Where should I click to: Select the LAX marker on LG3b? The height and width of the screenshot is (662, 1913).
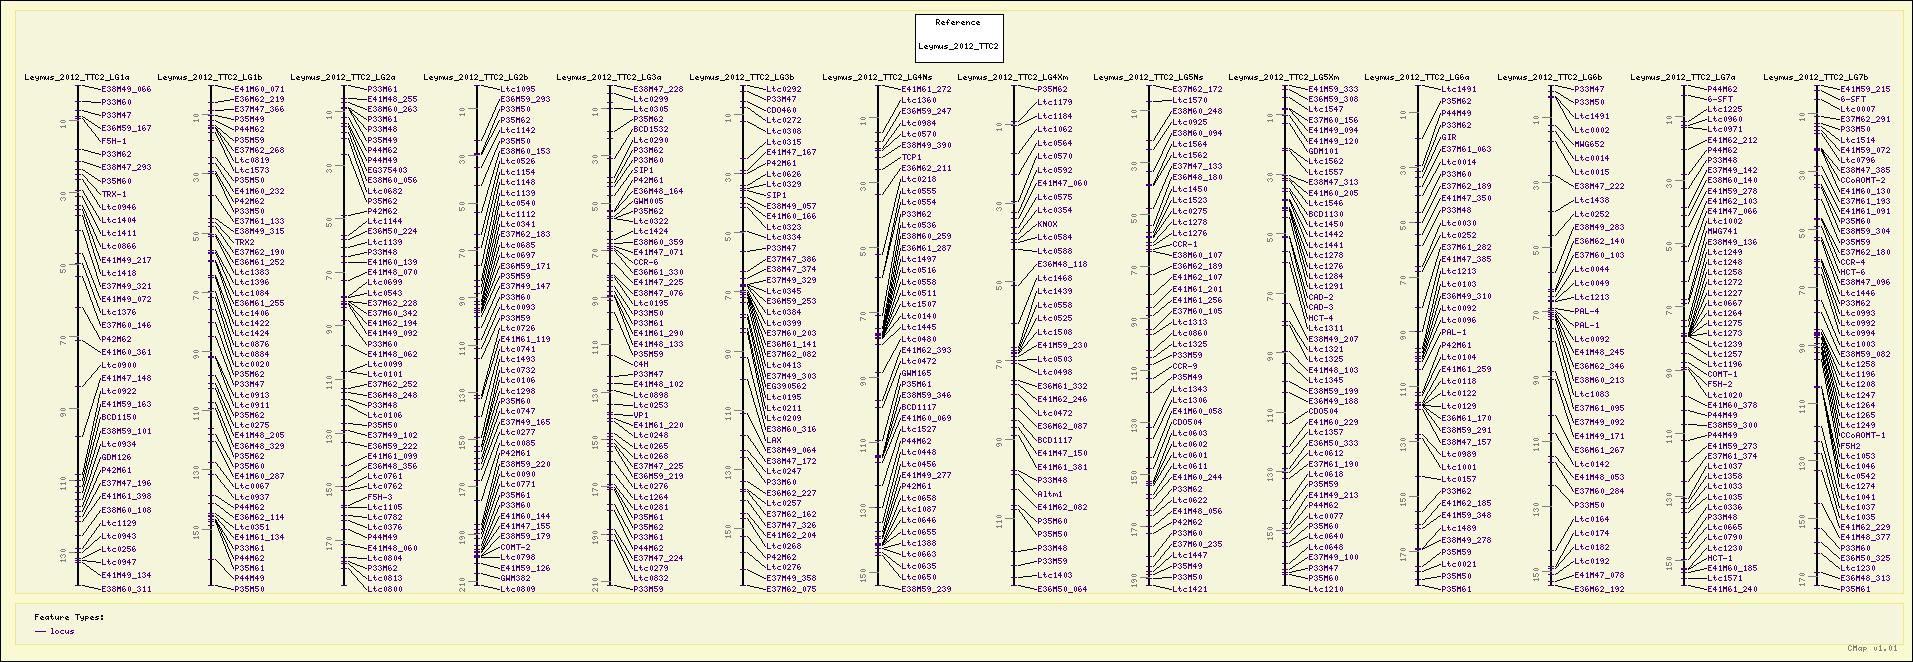(x=773, y=440)
